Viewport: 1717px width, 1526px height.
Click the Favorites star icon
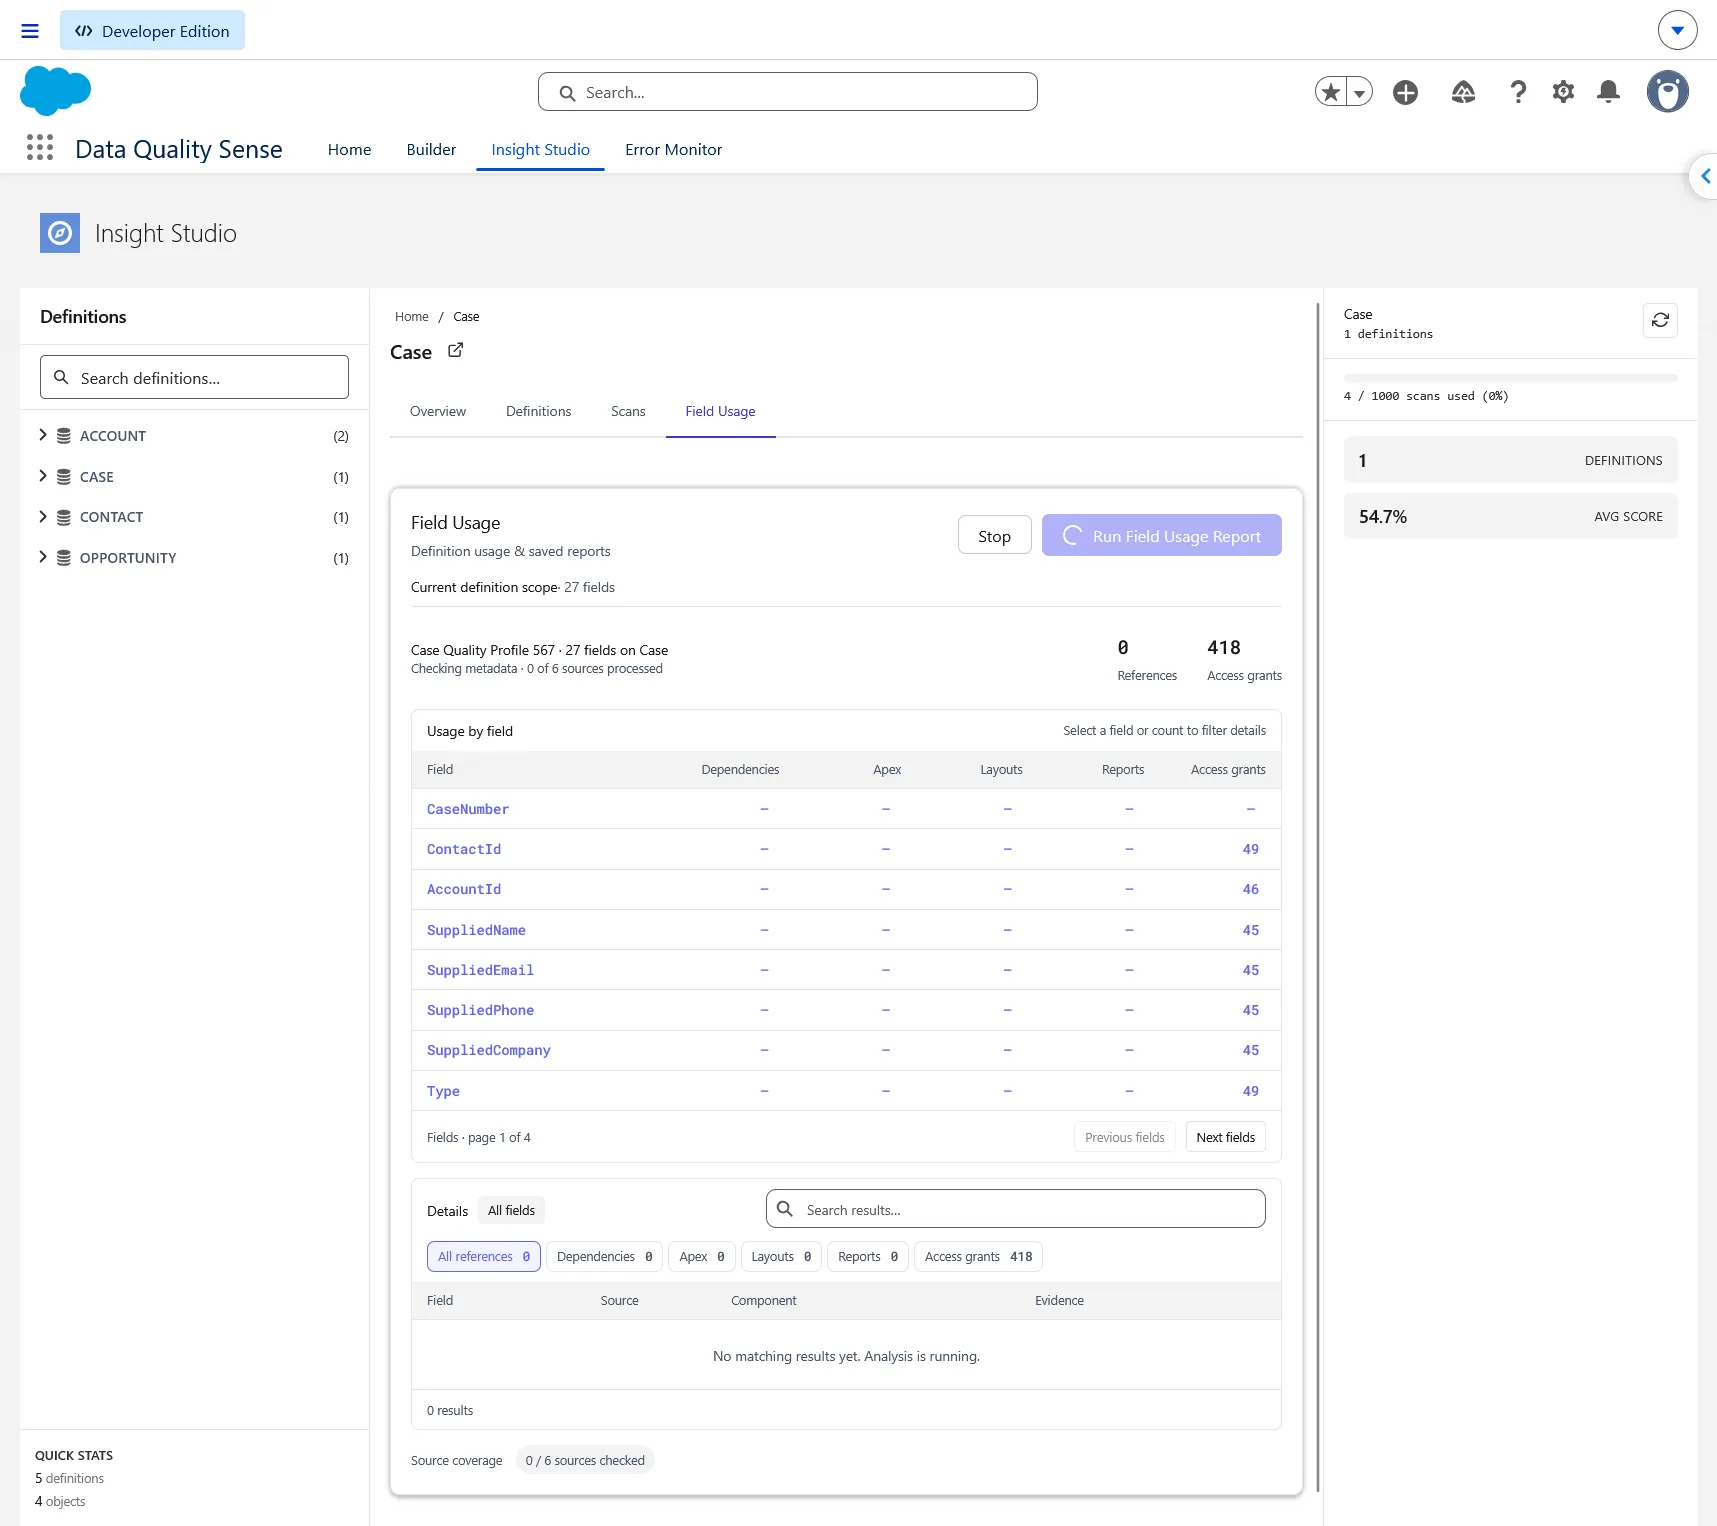1331,92
